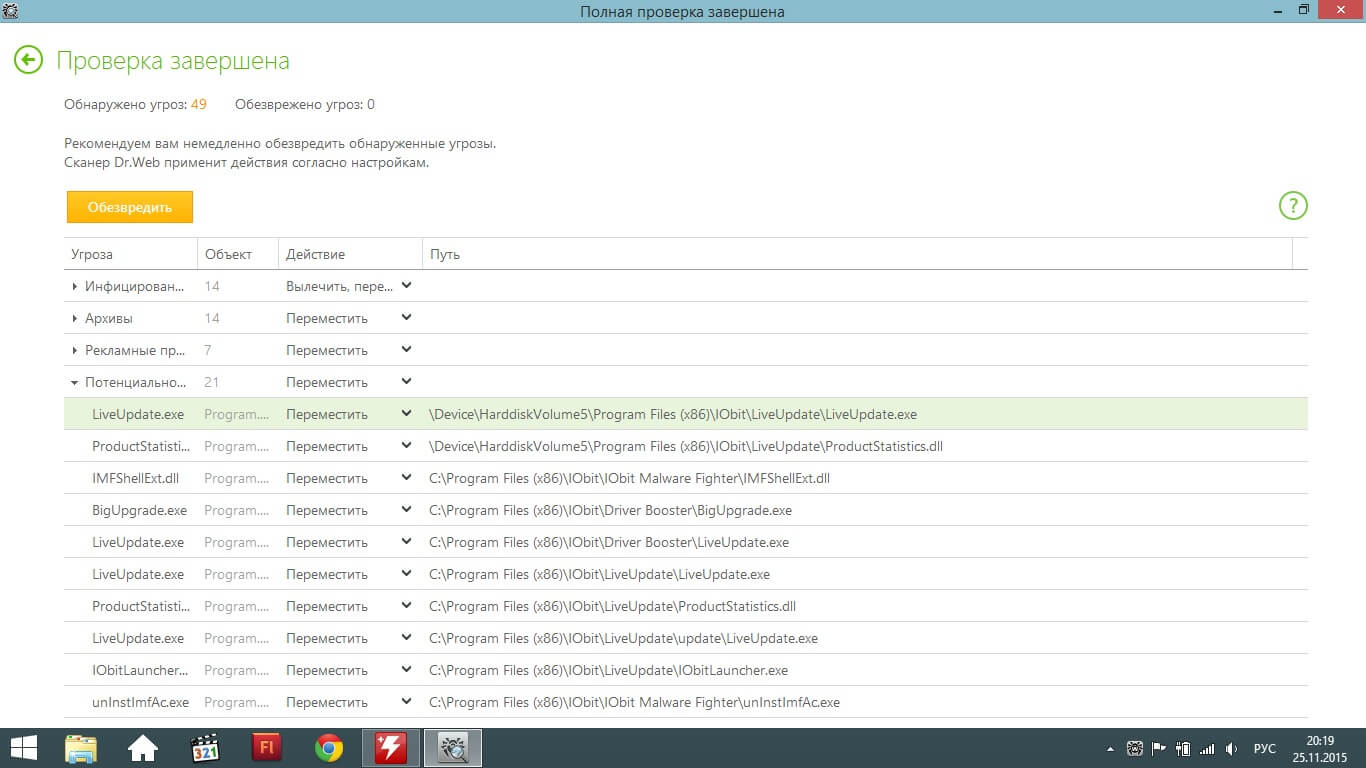Sort by the Действие column header
Image resolution: width=1366 pixels, height=768 pixels.
click(x=350, y=254)
